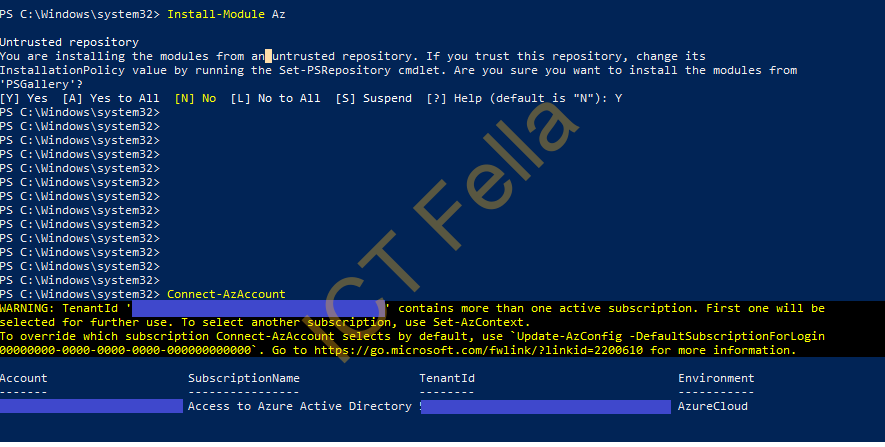Click the highlighted [N] No option
This screenshot has height=447, width=885.
(195, 98)
